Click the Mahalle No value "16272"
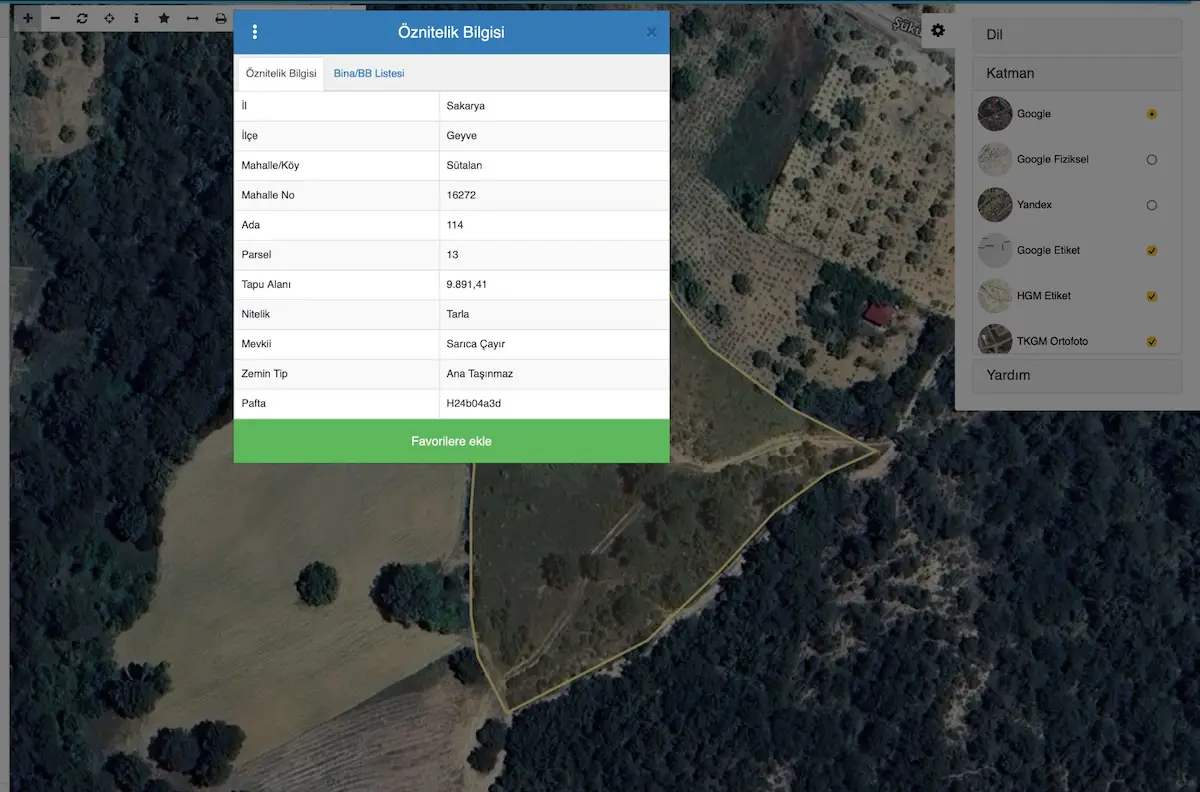This screenshot has height=792, width=1200. coord(461,195)
